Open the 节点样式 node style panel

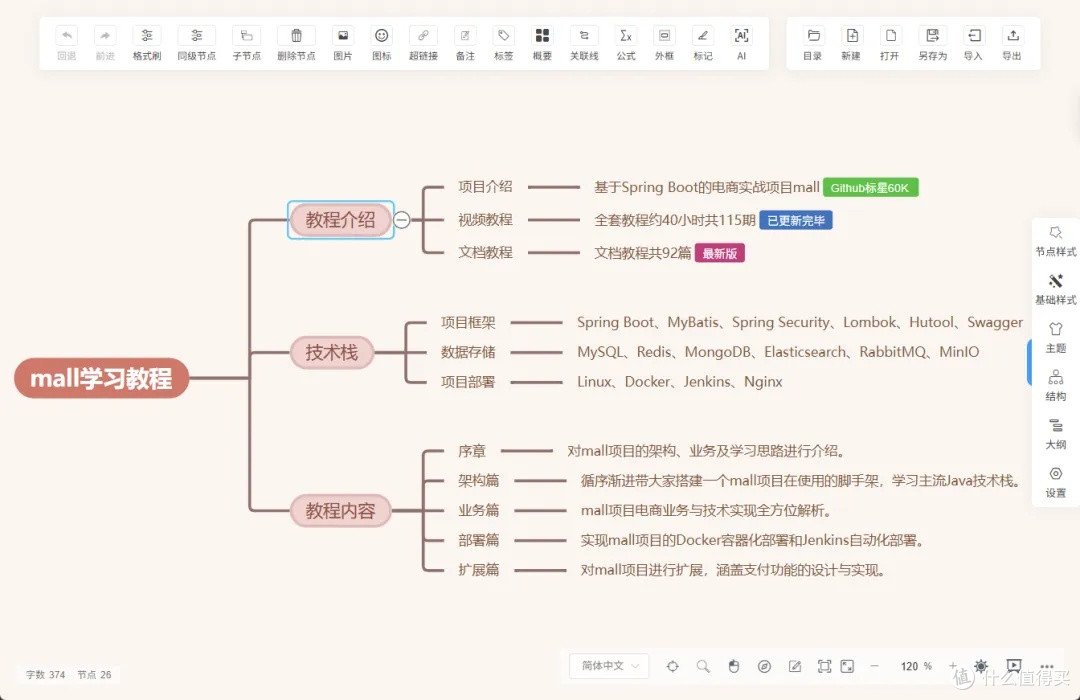[1055, 241]
